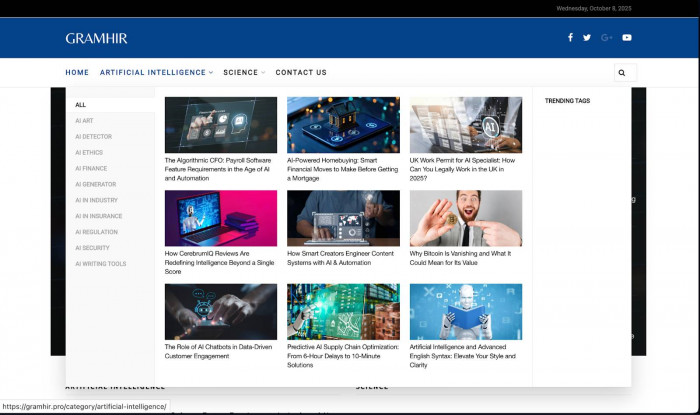Open the Facebook social icon
Viewport: 700px width, 415px height.
pos(571,38)
